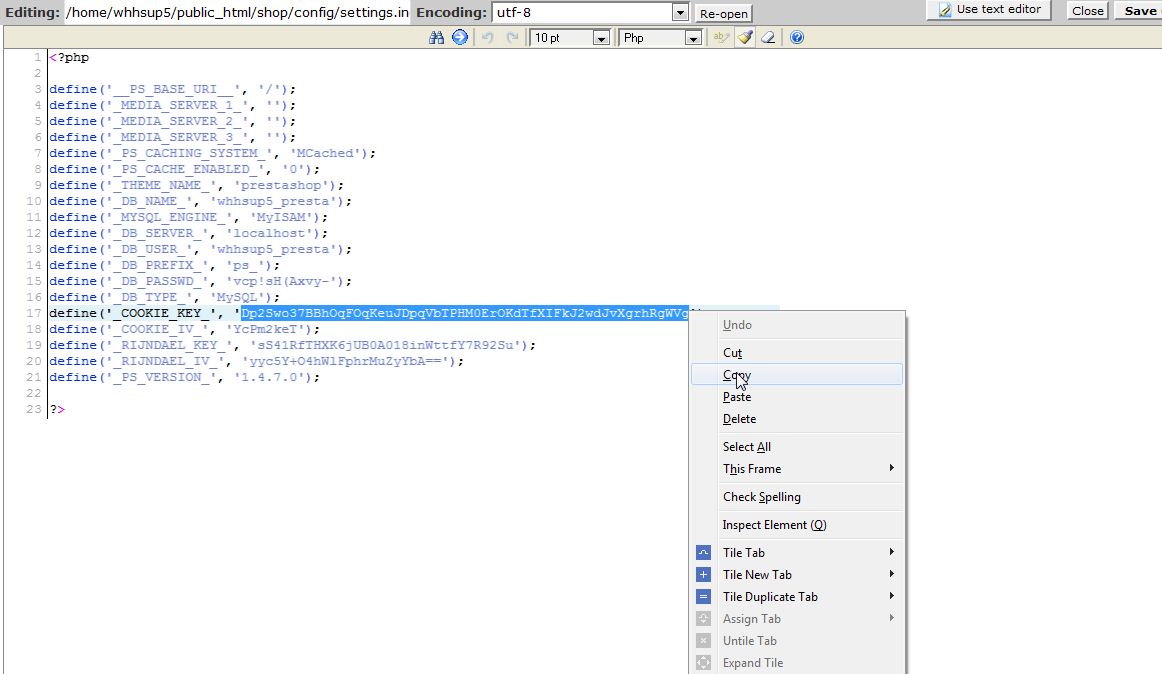Click the blue go-to-line arrow icon
Screen dimensions: 1162x674
459,38
